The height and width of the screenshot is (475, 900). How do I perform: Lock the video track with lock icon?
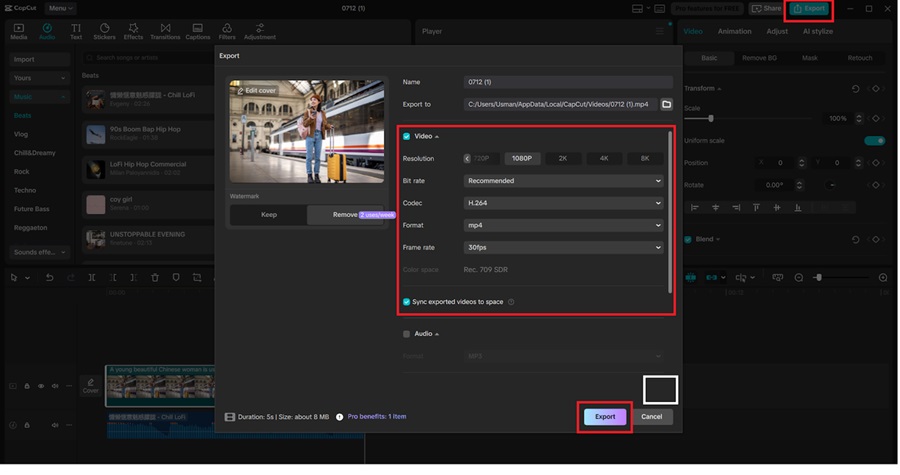click(27, 386)
